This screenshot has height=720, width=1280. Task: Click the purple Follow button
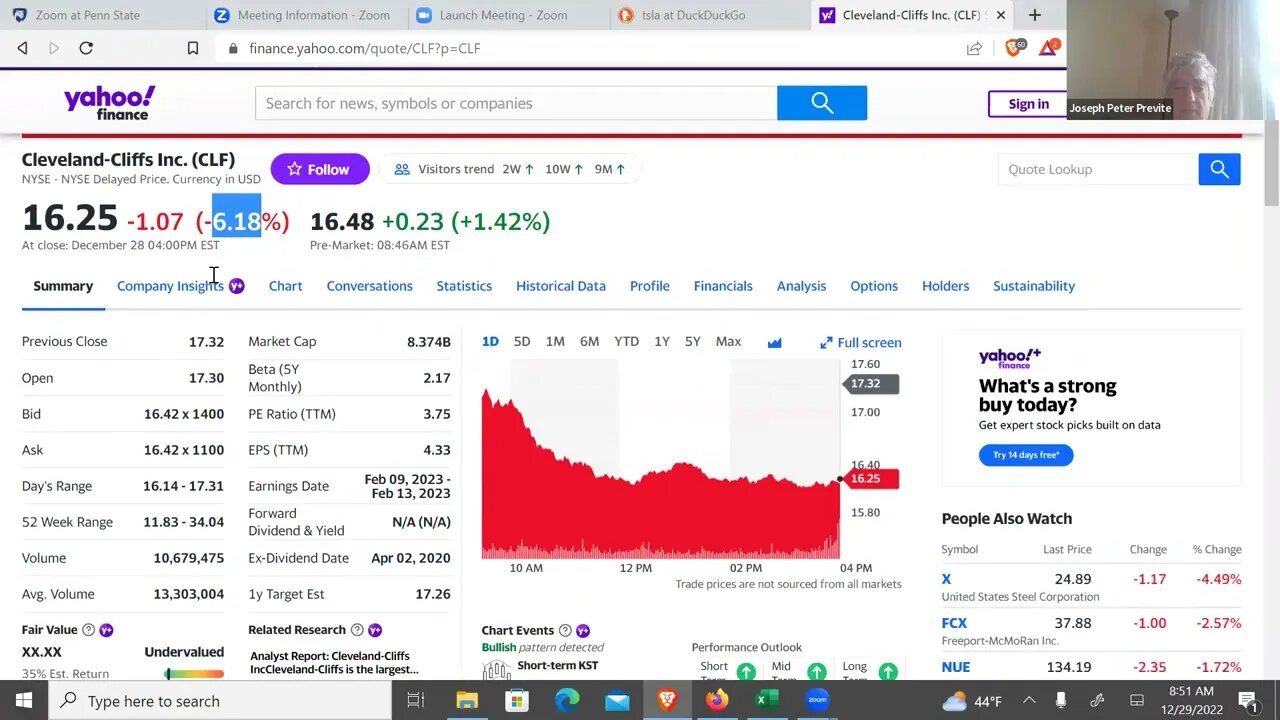(x=320, y=169)
